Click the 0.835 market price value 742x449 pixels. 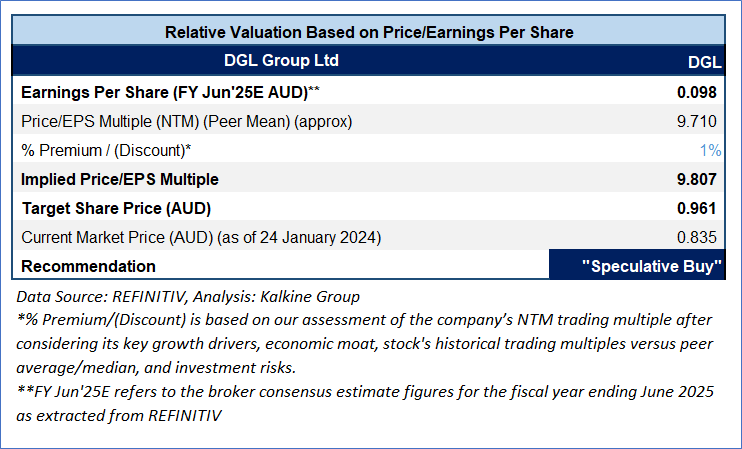point(702,237)
